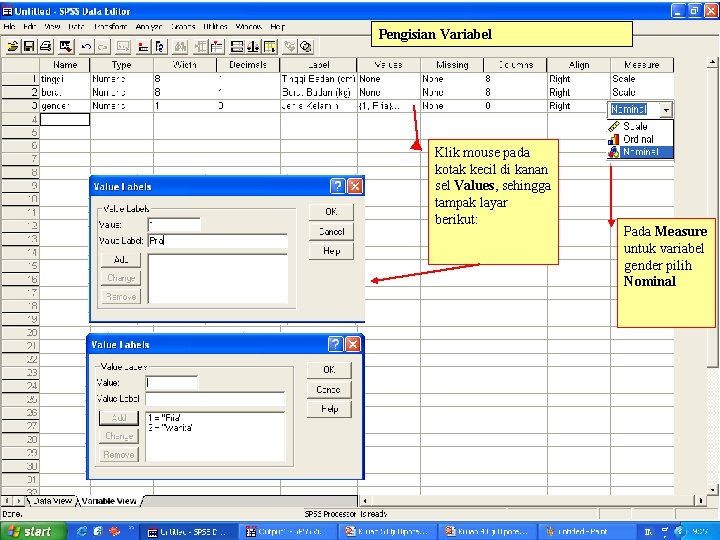The height and width of the screenshot is (540, 720).
Task: Open the File menu
Action: click(9, 27)
